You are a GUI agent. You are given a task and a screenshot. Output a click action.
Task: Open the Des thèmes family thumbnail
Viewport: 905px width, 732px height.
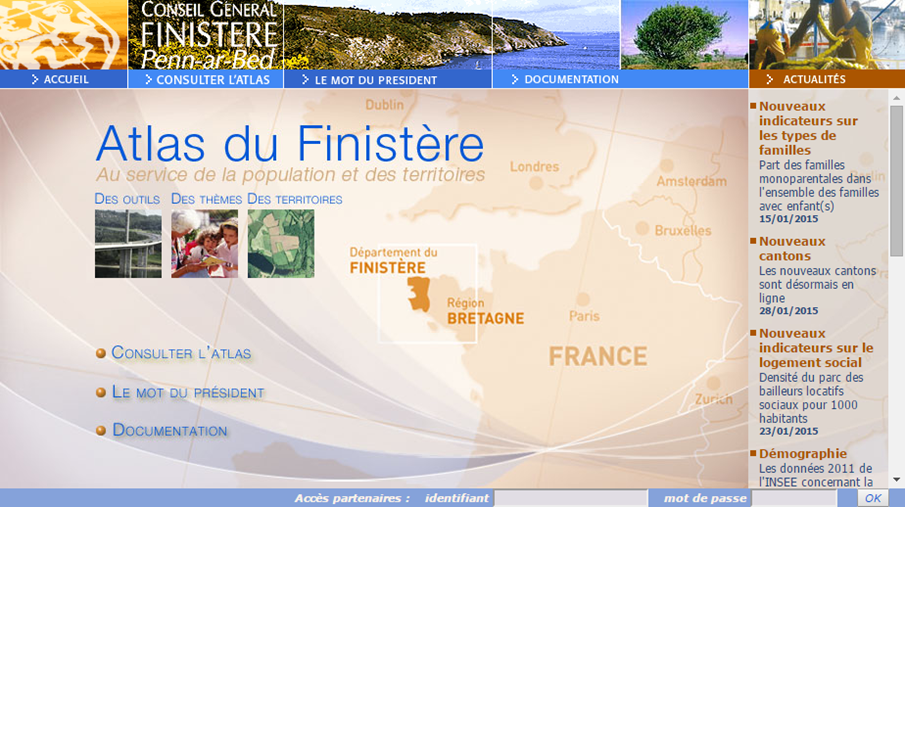pyautogui.click(x=204, y=244)
